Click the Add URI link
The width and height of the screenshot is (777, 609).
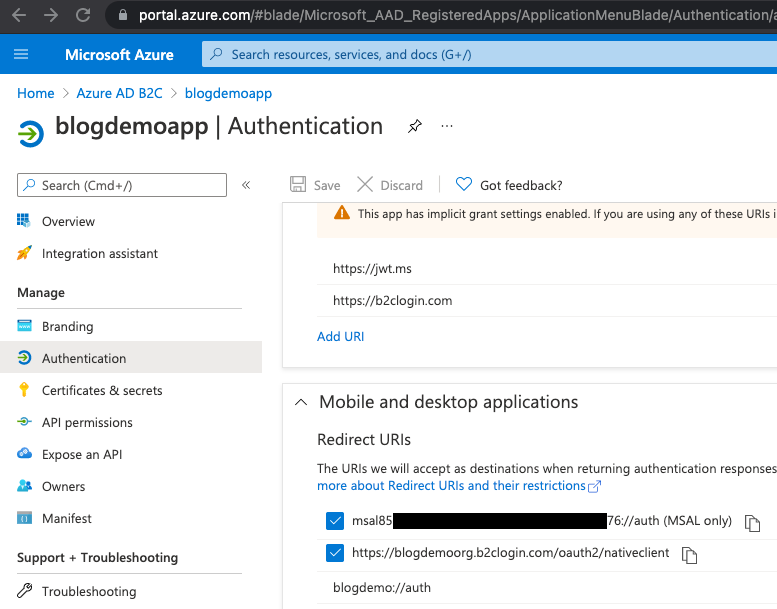pyautogui.click(x=340, y=336)
